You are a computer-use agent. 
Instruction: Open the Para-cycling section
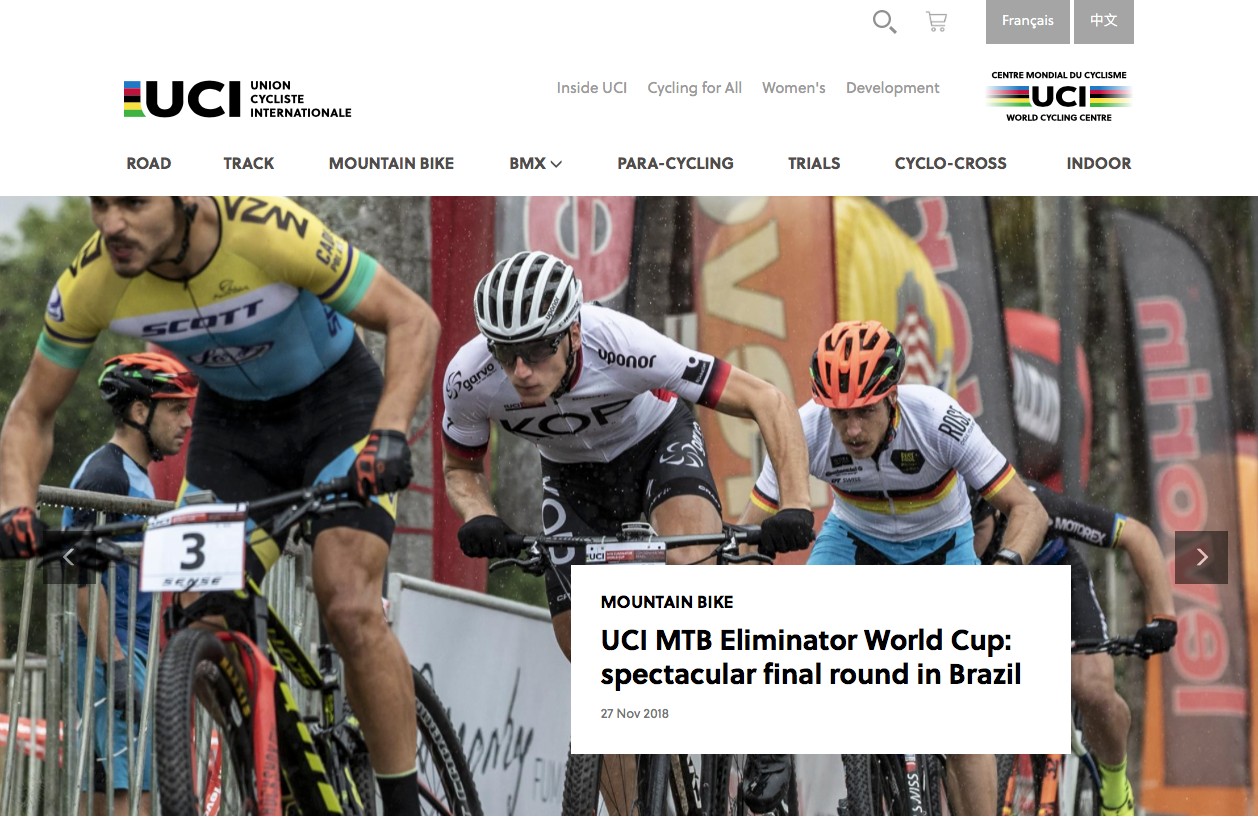pyautogui.click(x=675, y=163)
